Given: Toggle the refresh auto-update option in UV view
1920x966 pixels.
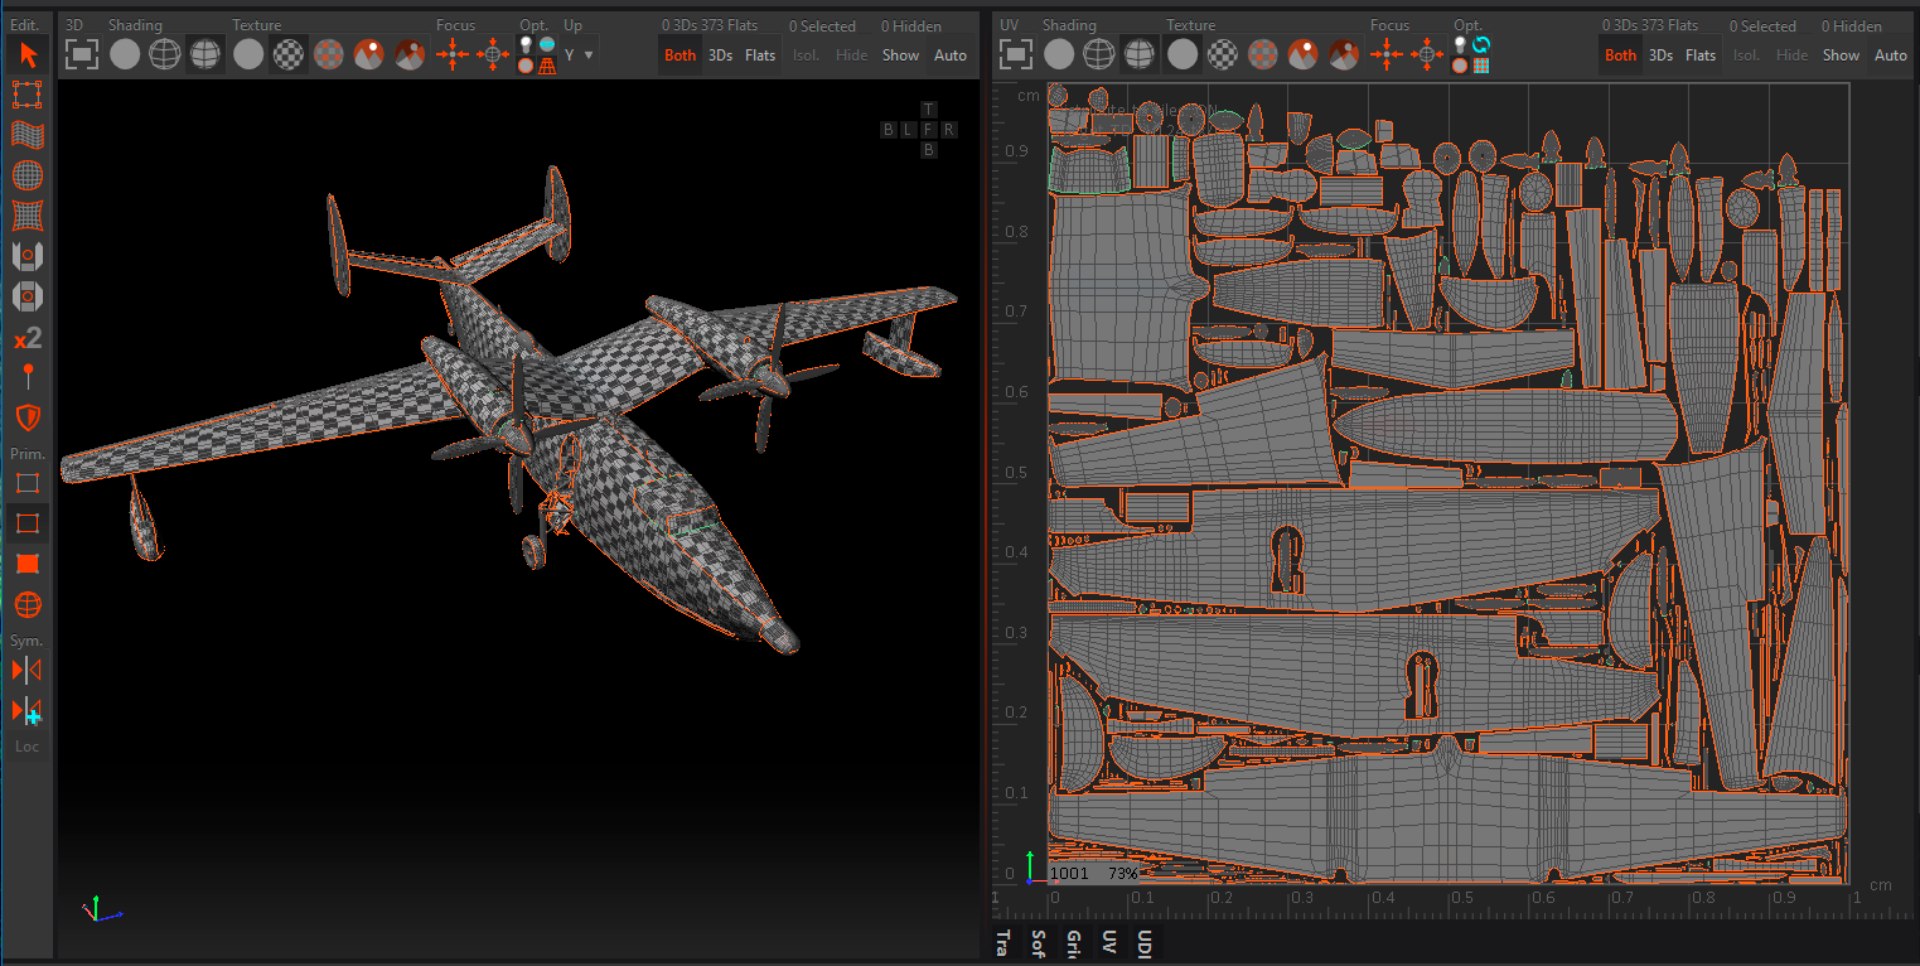Looking at the screenshot, I should pos(1481,45).
